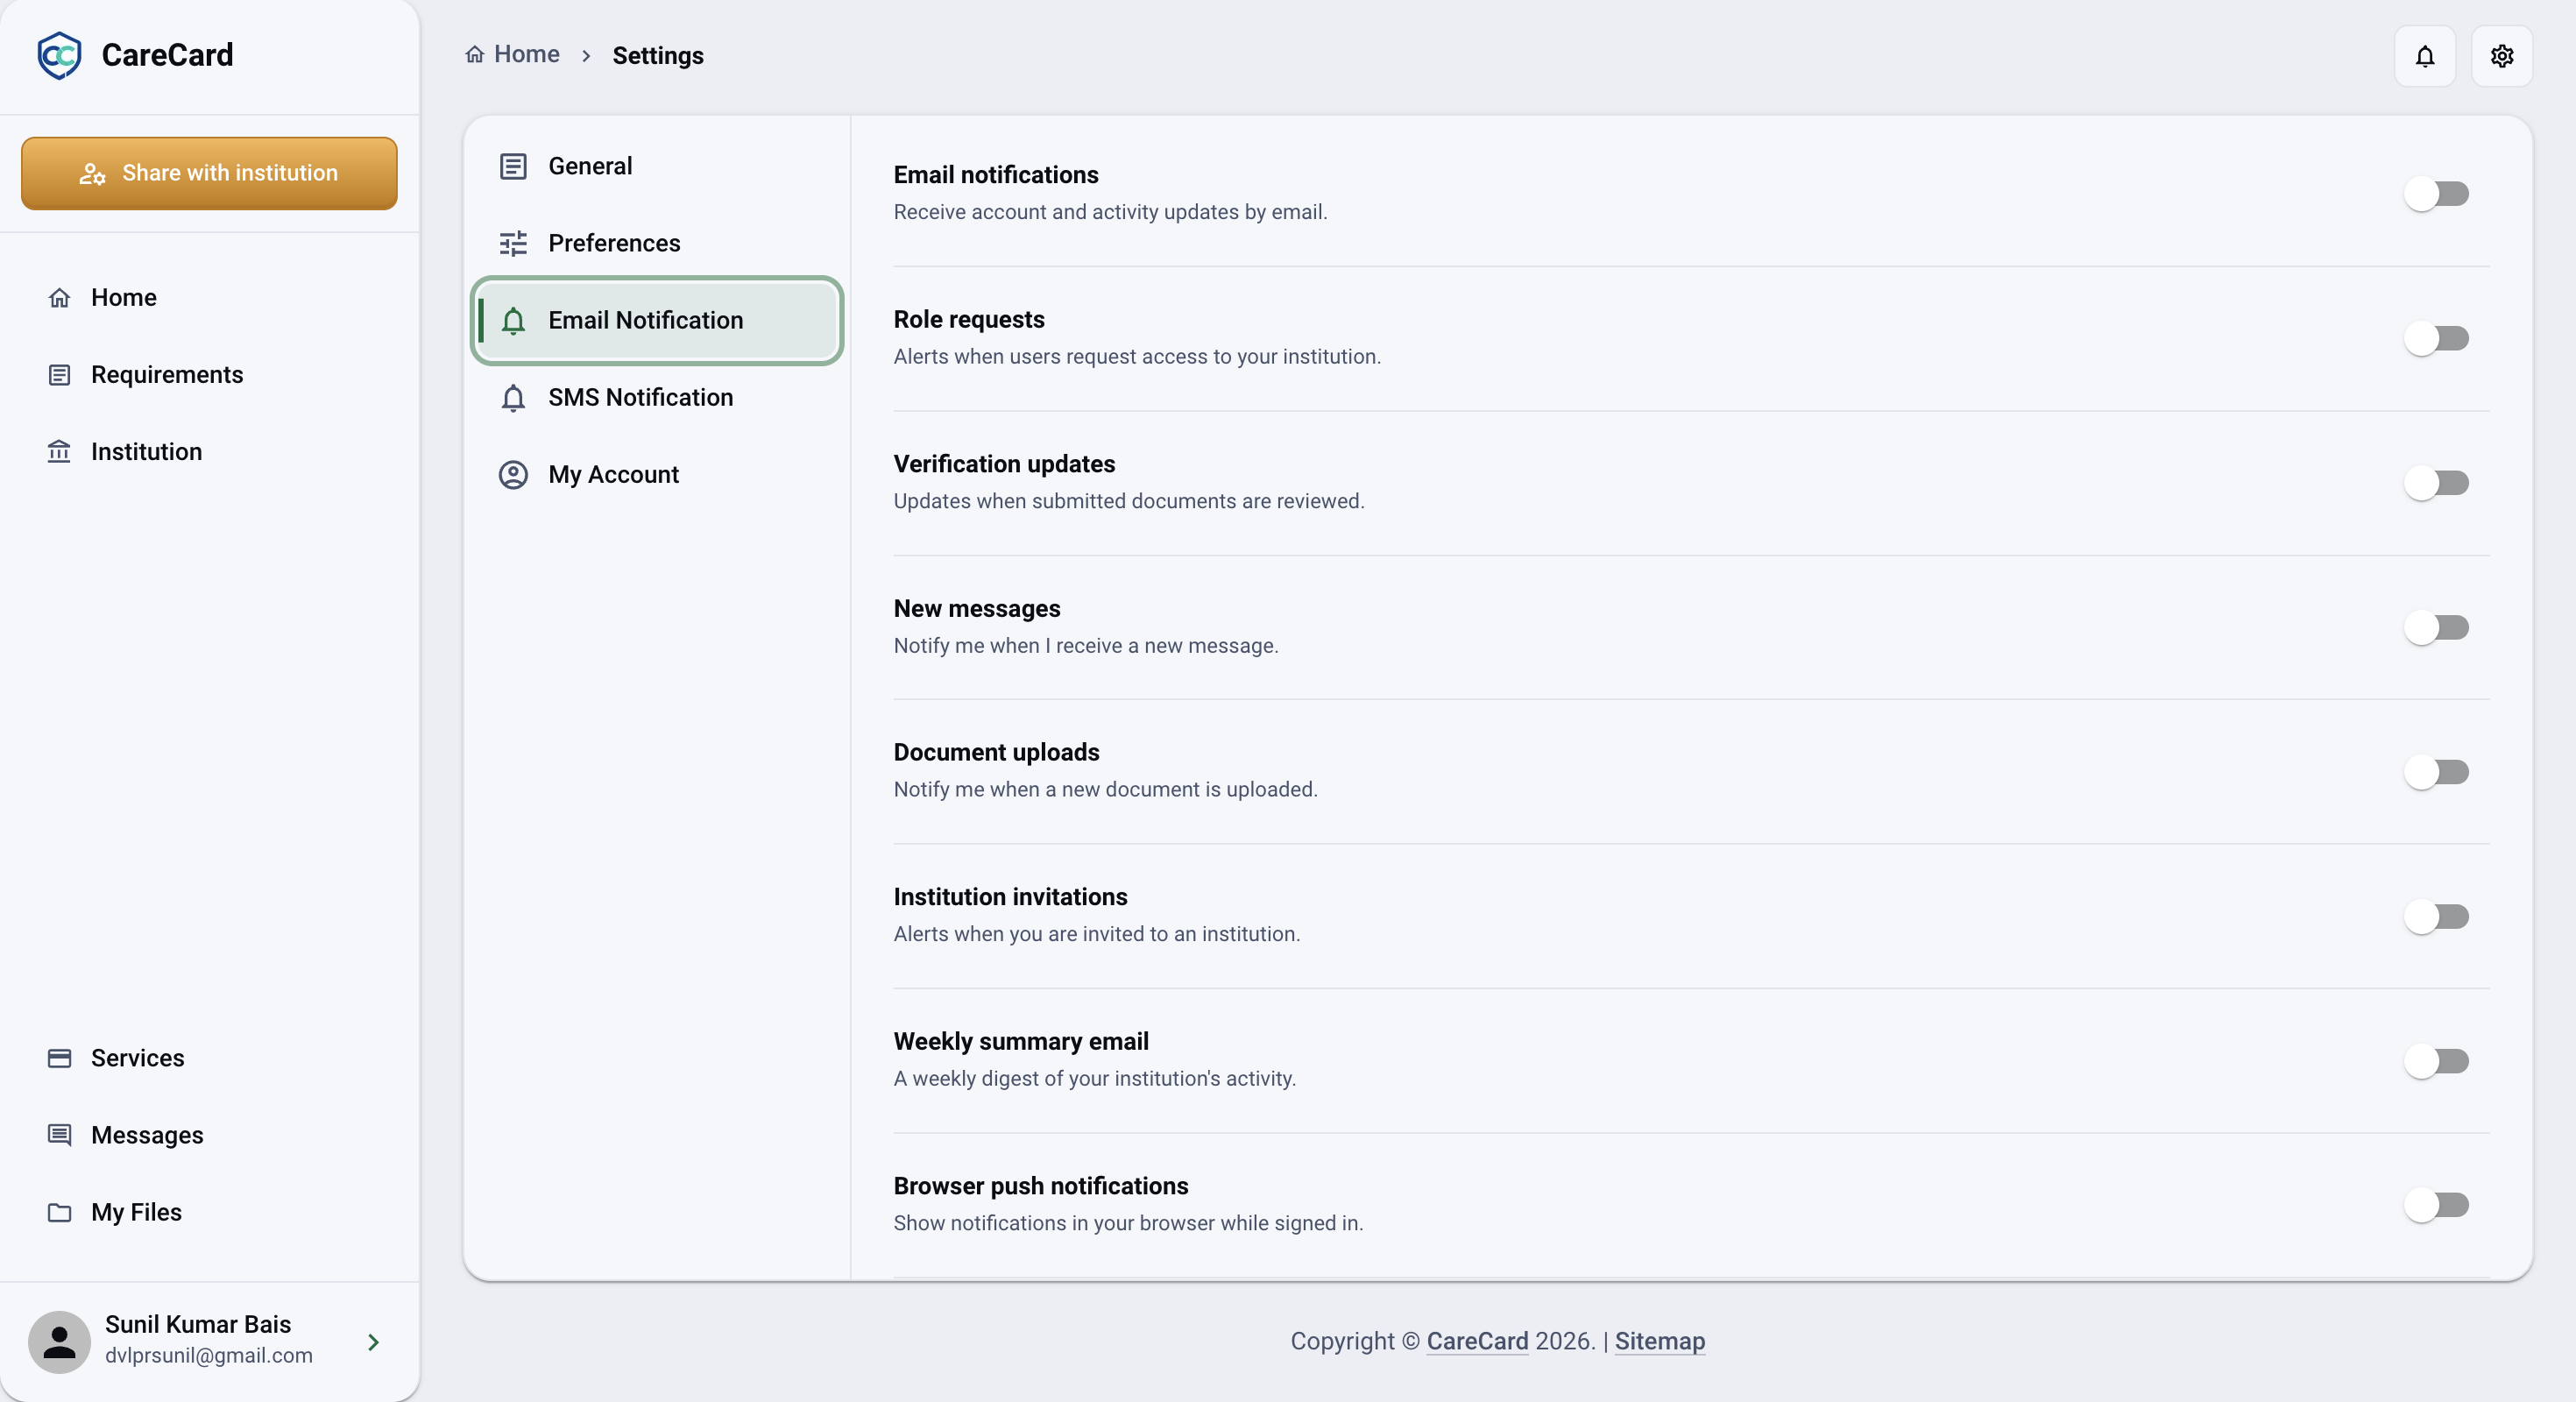Open settings gear icon in top bar

(2501, 56)
